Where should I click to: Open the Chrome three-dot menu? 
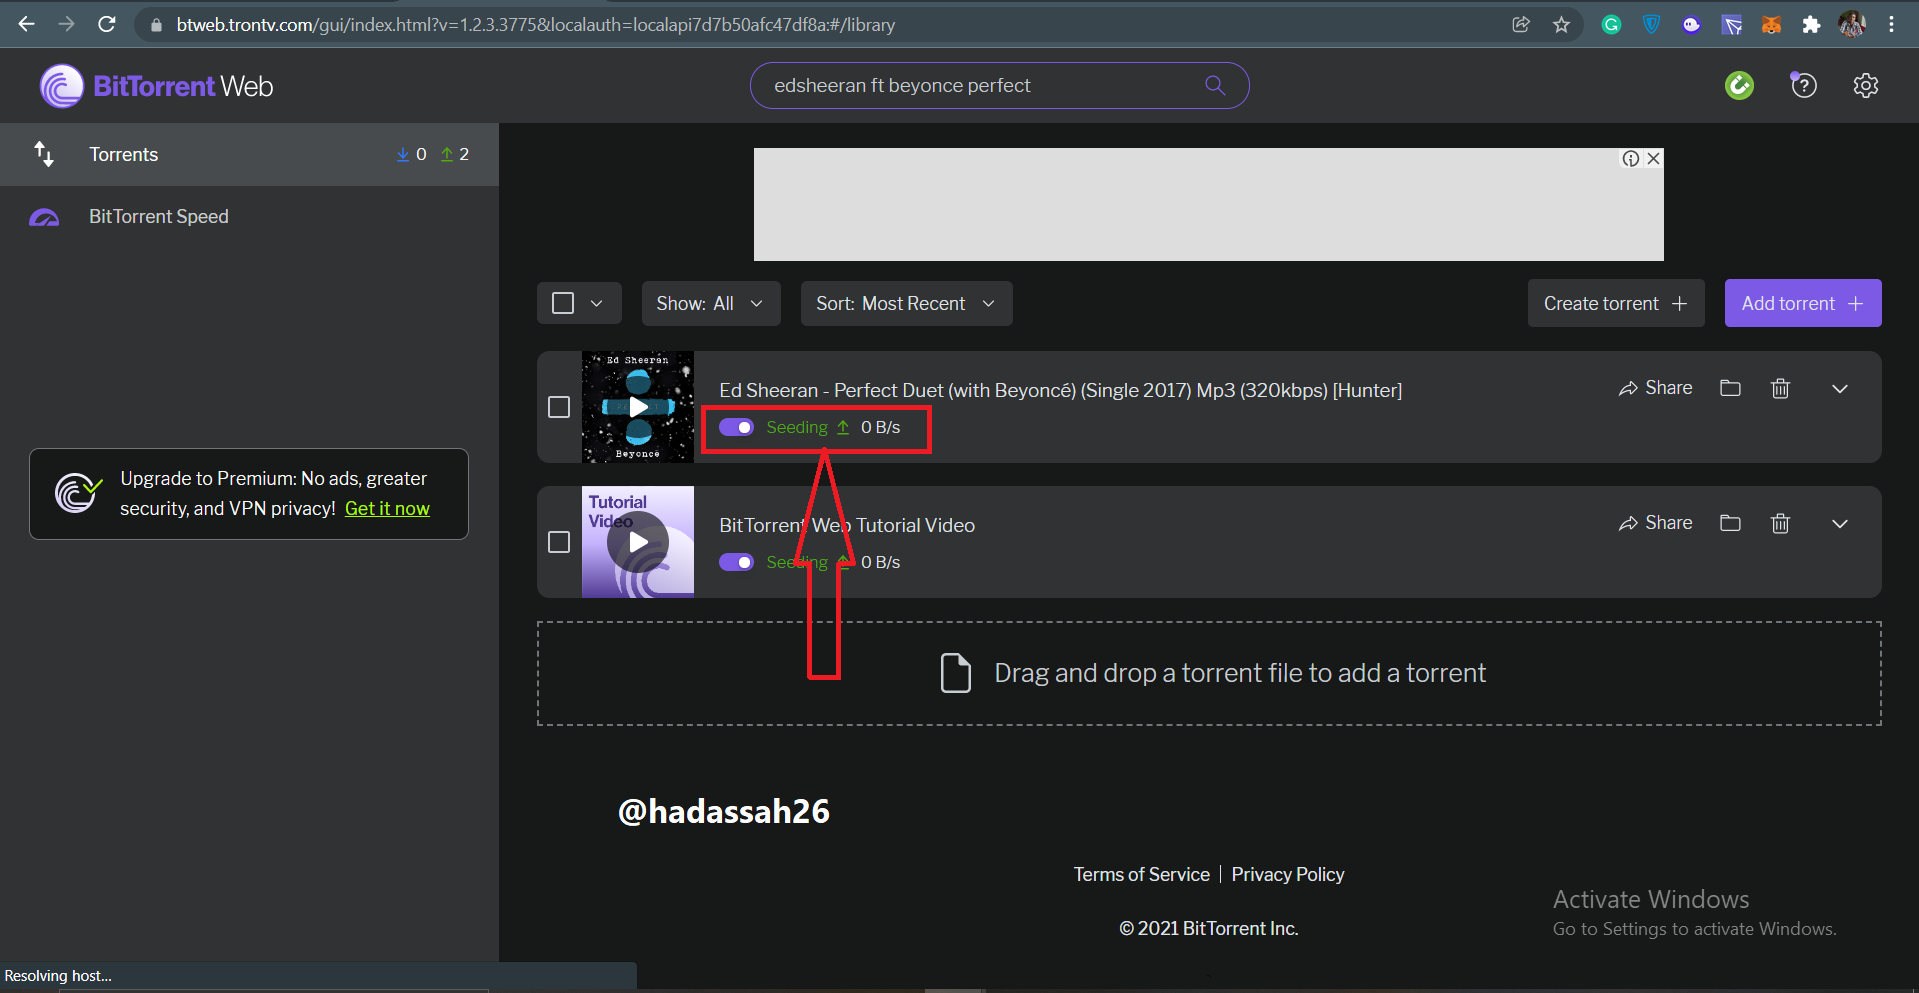click(x=1891, y=25)
